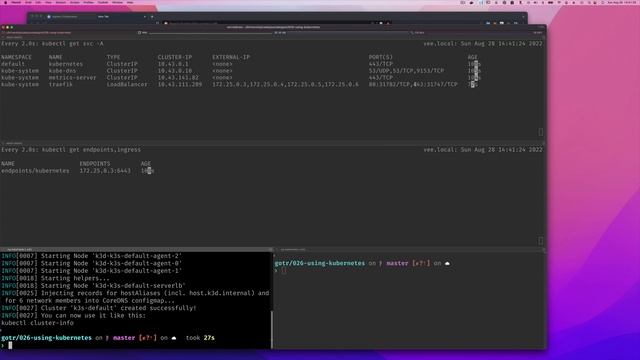
Task: Click the 'kubernetes' service name
Action: [x=66, y=64]
